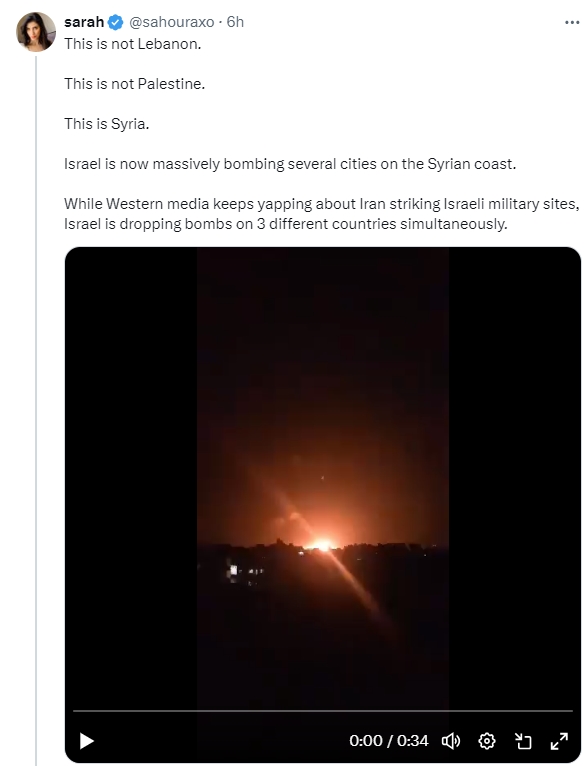Click the 'This is Syria.' tweet text
This screenshot has width=584, height=766.
(107, 124)
